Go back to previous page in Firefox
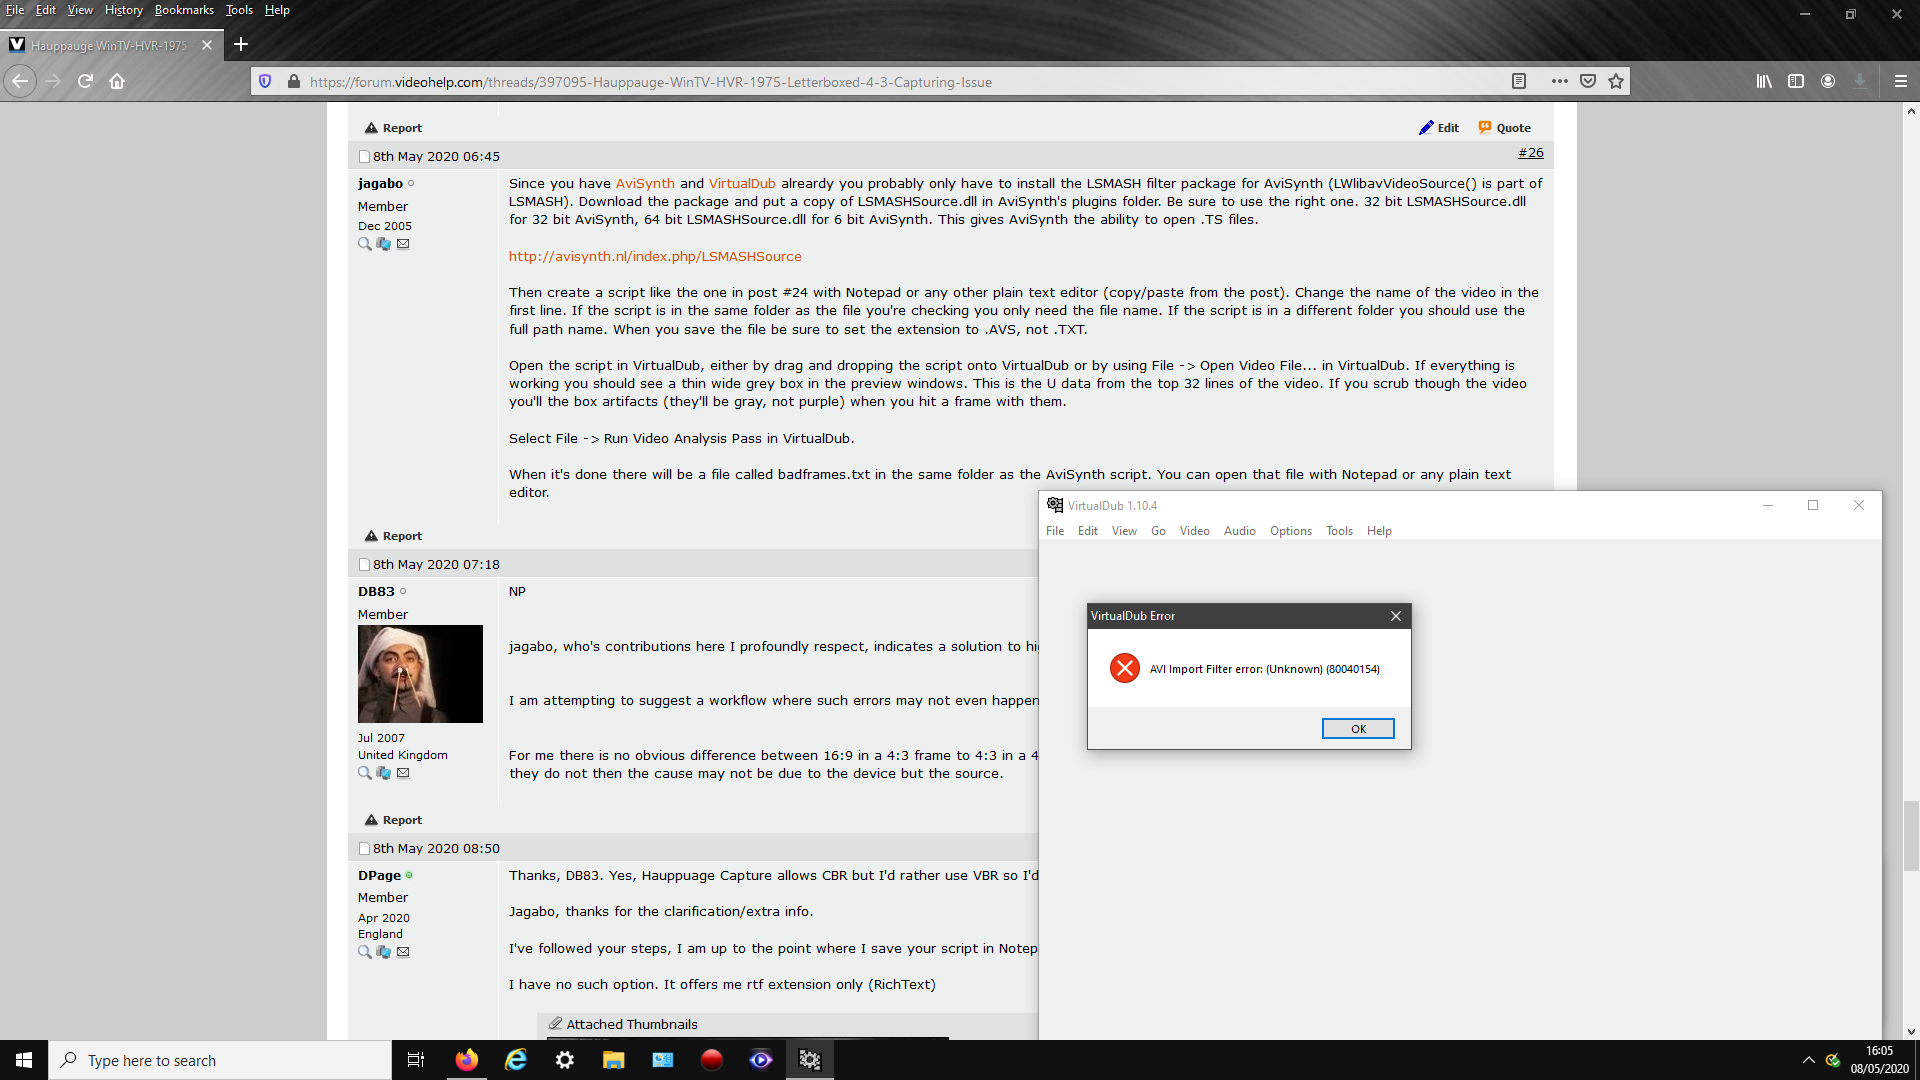The width and height of the screenshot is (1920, 1080). click(x=20, y=81)
